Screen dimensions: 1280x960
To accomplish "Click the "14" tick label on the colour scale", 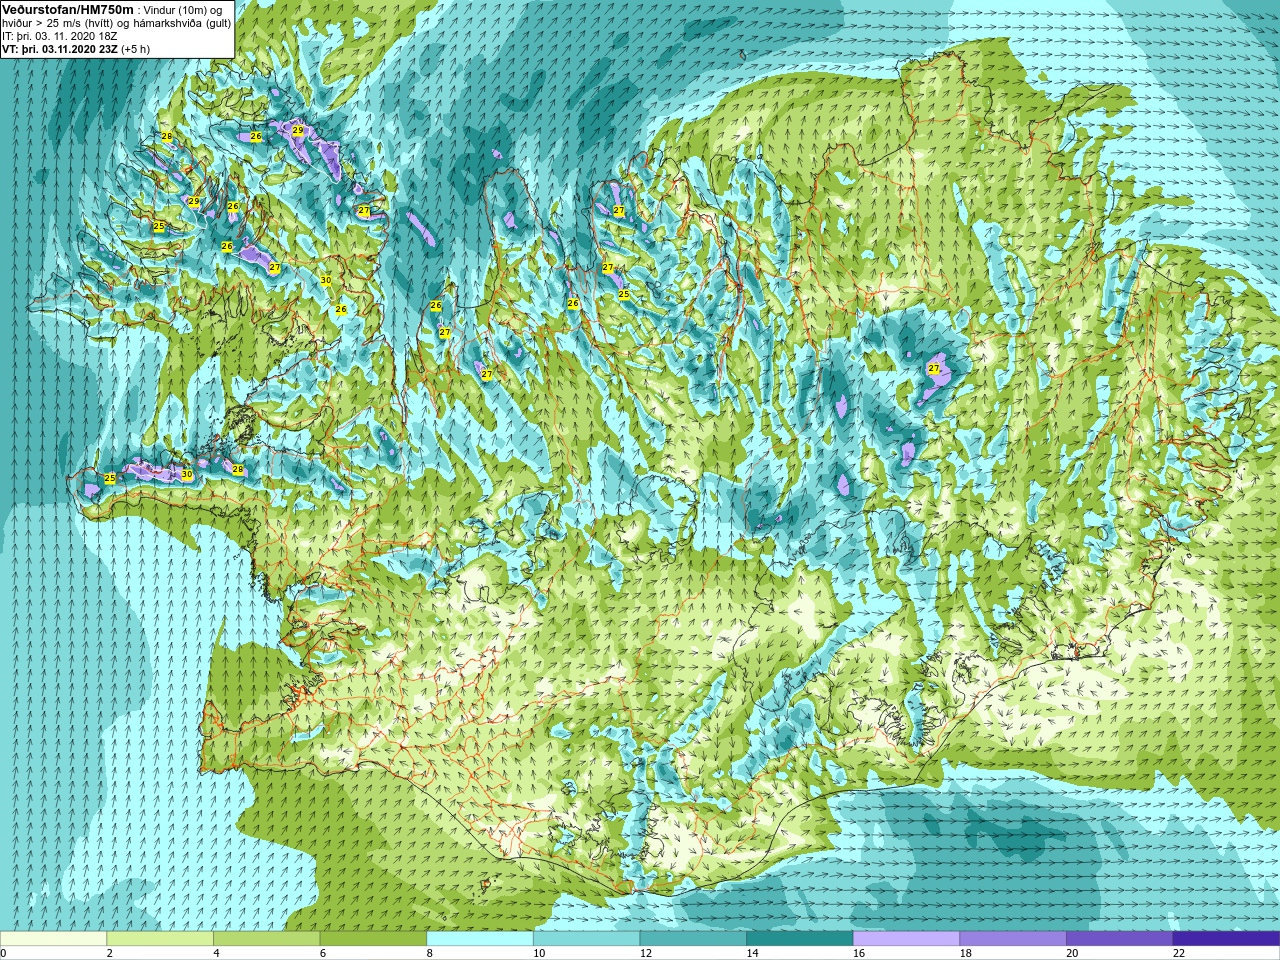I will click(753, 953).
